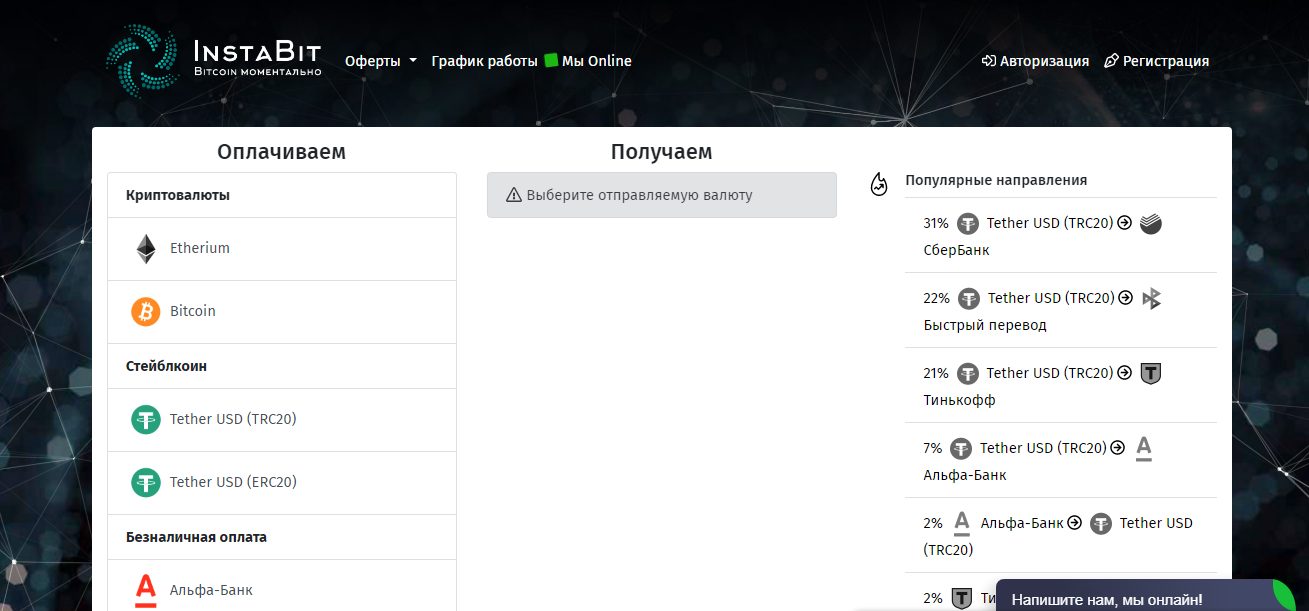Pick the 2% Альфа-Банк to Tether direction
The width and height of the screenshot is (1309, 611).
pyautogui.click(x=1061, y=536)
